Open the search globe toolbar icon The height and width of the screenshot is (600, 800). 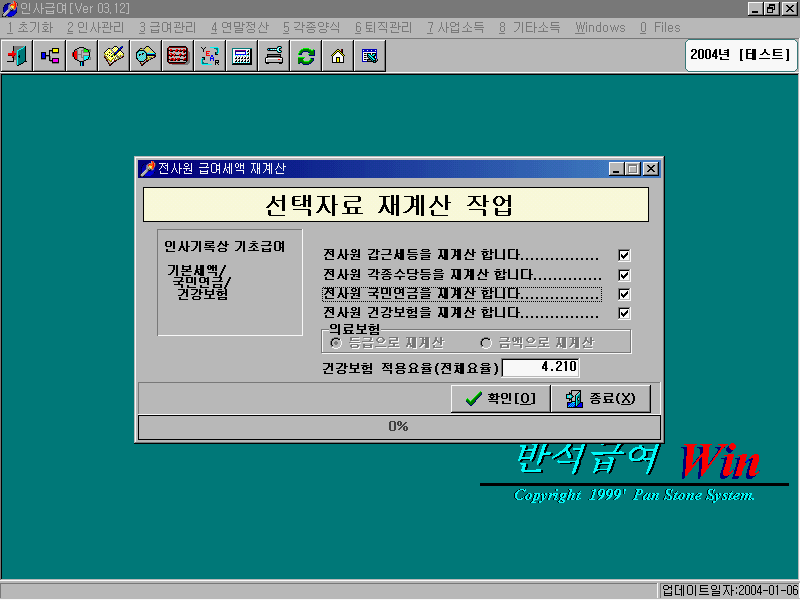(x=82, y=57)
